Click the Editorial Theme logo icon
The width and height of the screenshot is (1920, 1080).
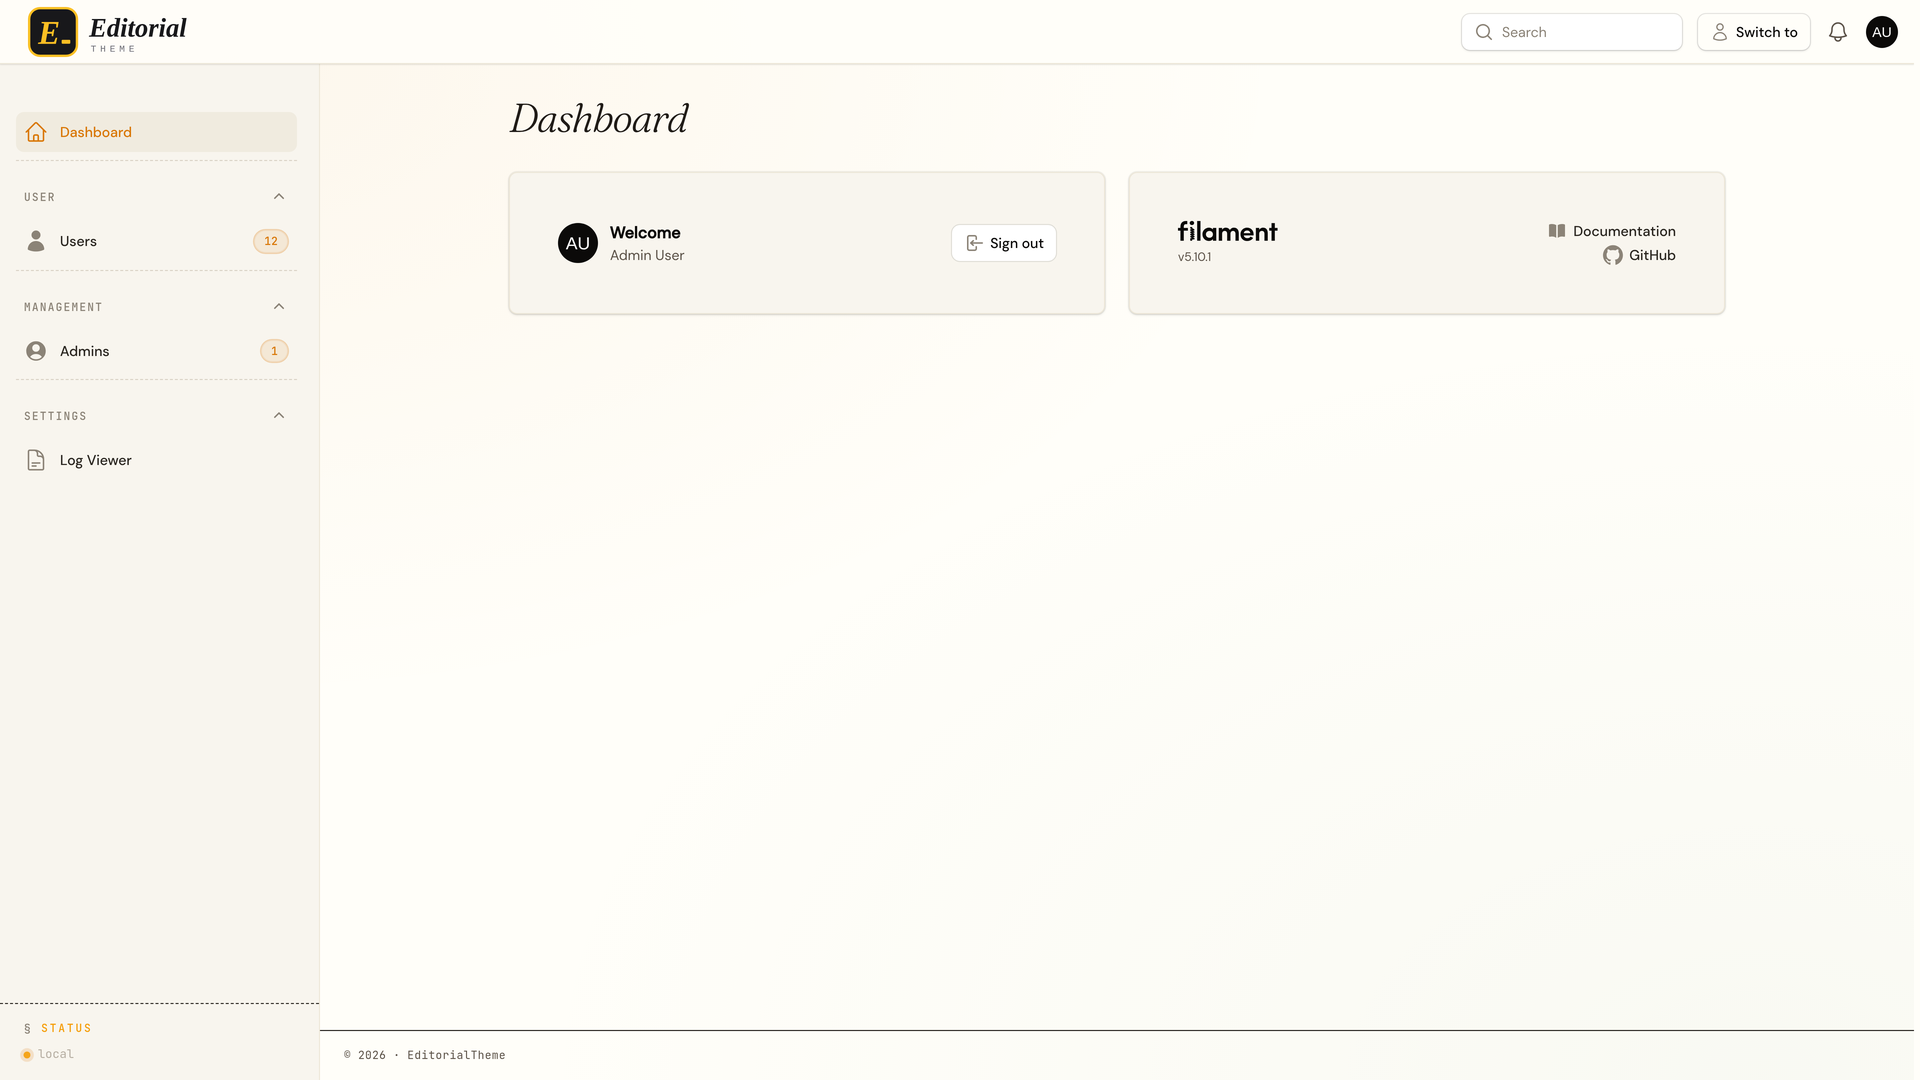(53, 32)
